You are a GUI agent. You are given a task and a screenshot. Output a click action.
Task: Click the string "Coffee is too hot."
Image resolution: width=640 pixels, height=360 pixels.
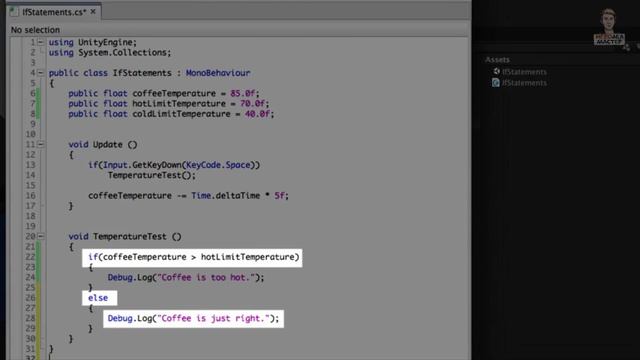[x=206, y=277]
